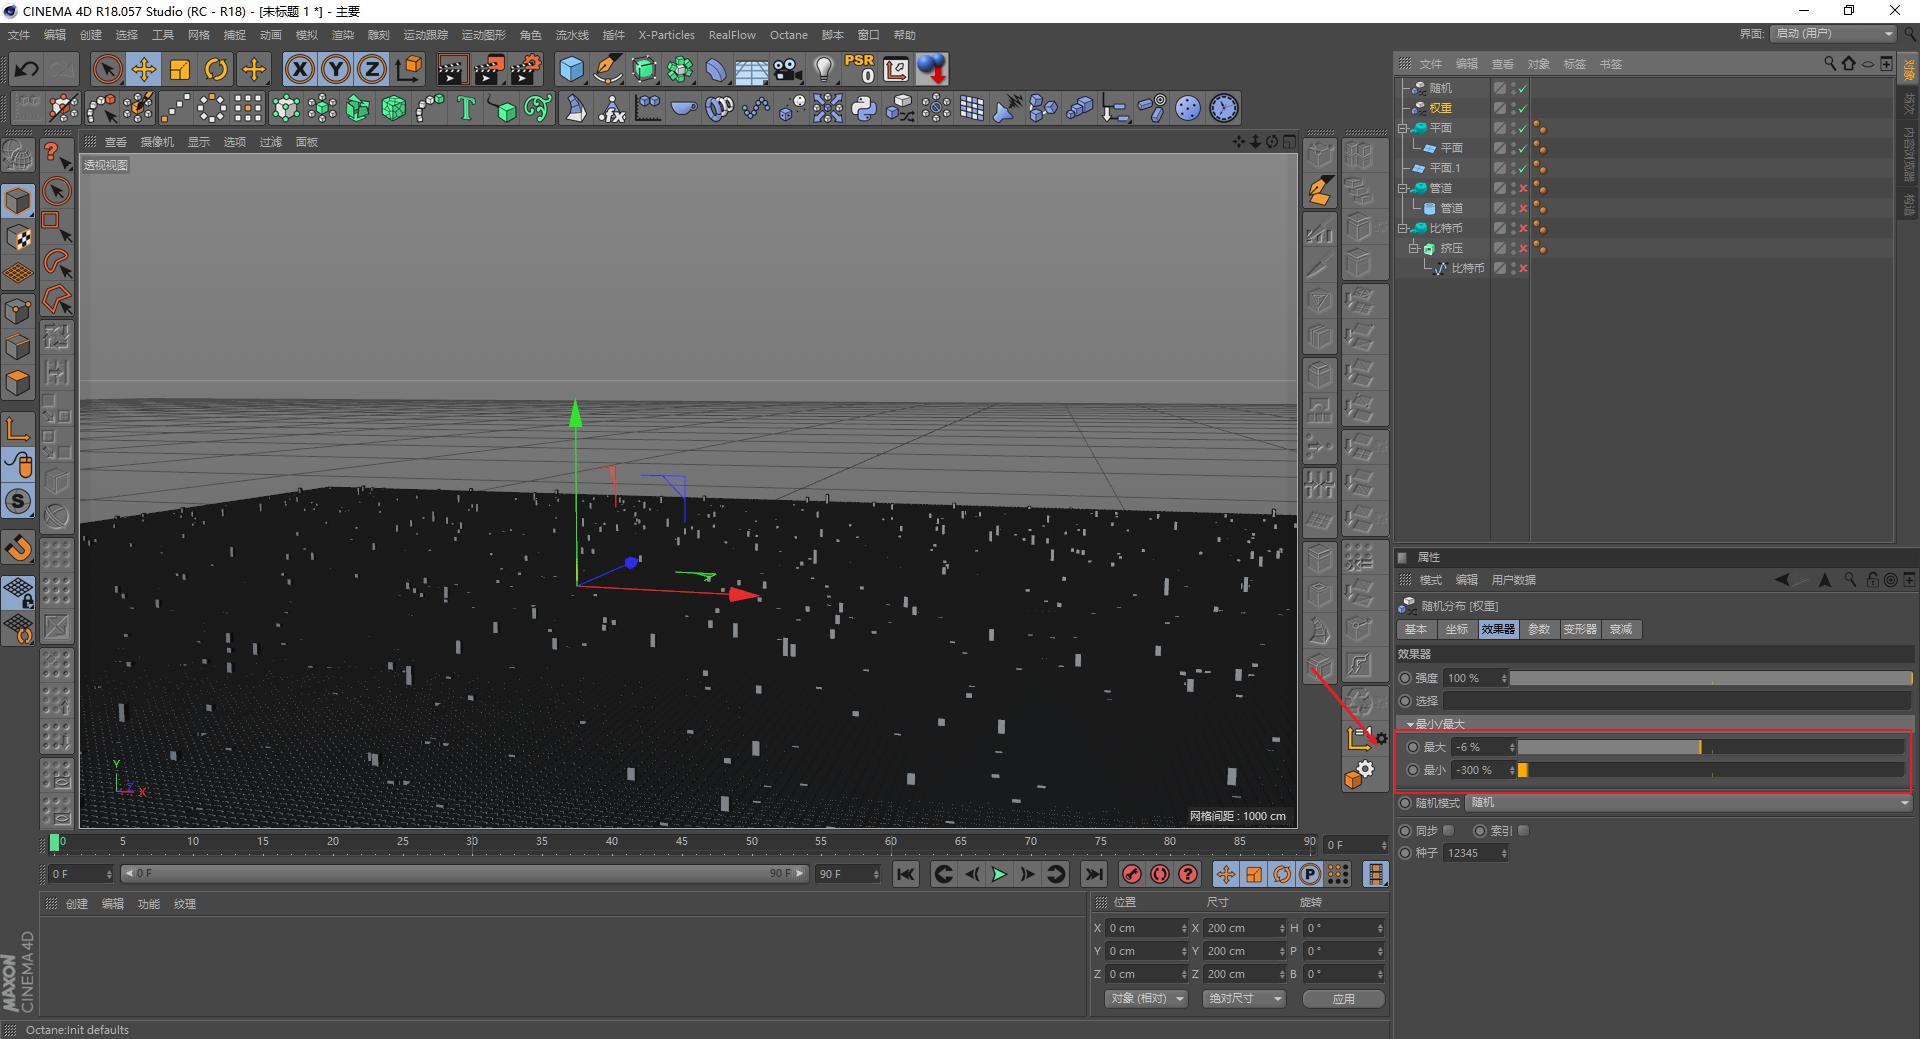Open the 对象 (相对) dropdown
The image size is (1920, 1039).
click(x=1145, y=999)
